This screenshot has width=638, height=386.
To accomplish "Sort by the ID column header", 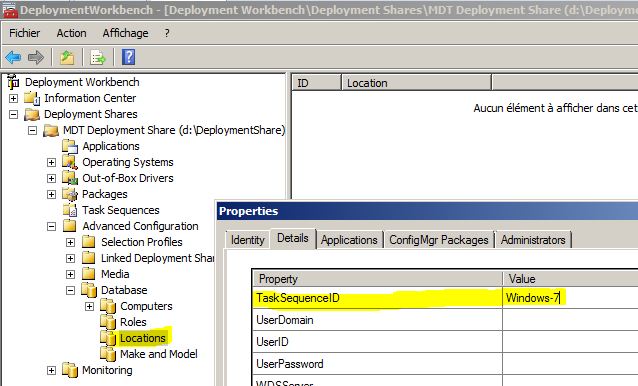I will pyautogui.click(x=317, y=83).
